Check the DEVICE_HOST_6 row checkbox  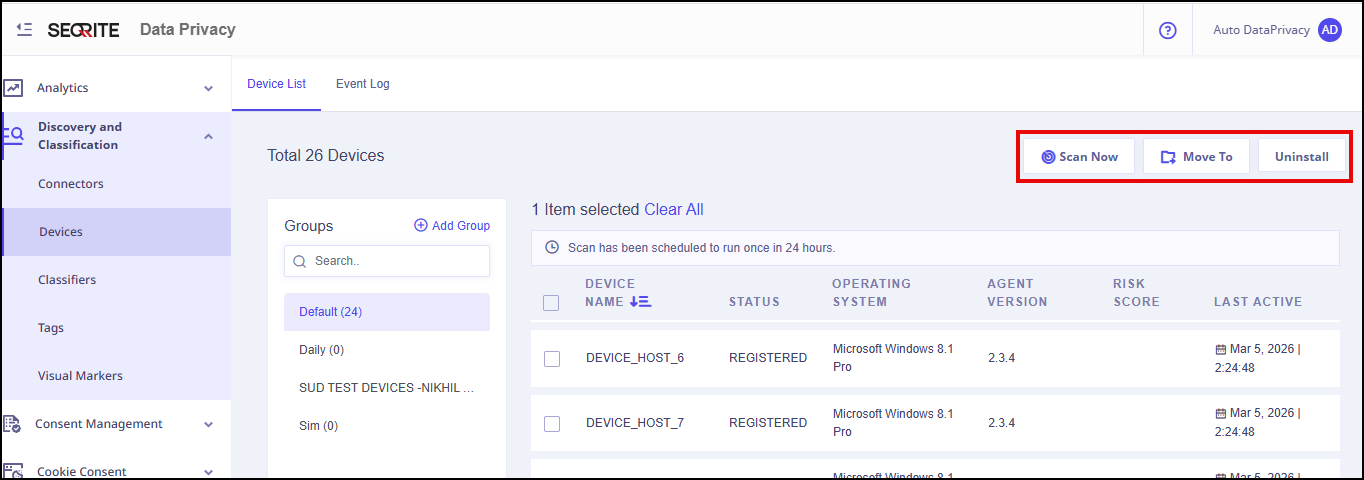(552, 358)
